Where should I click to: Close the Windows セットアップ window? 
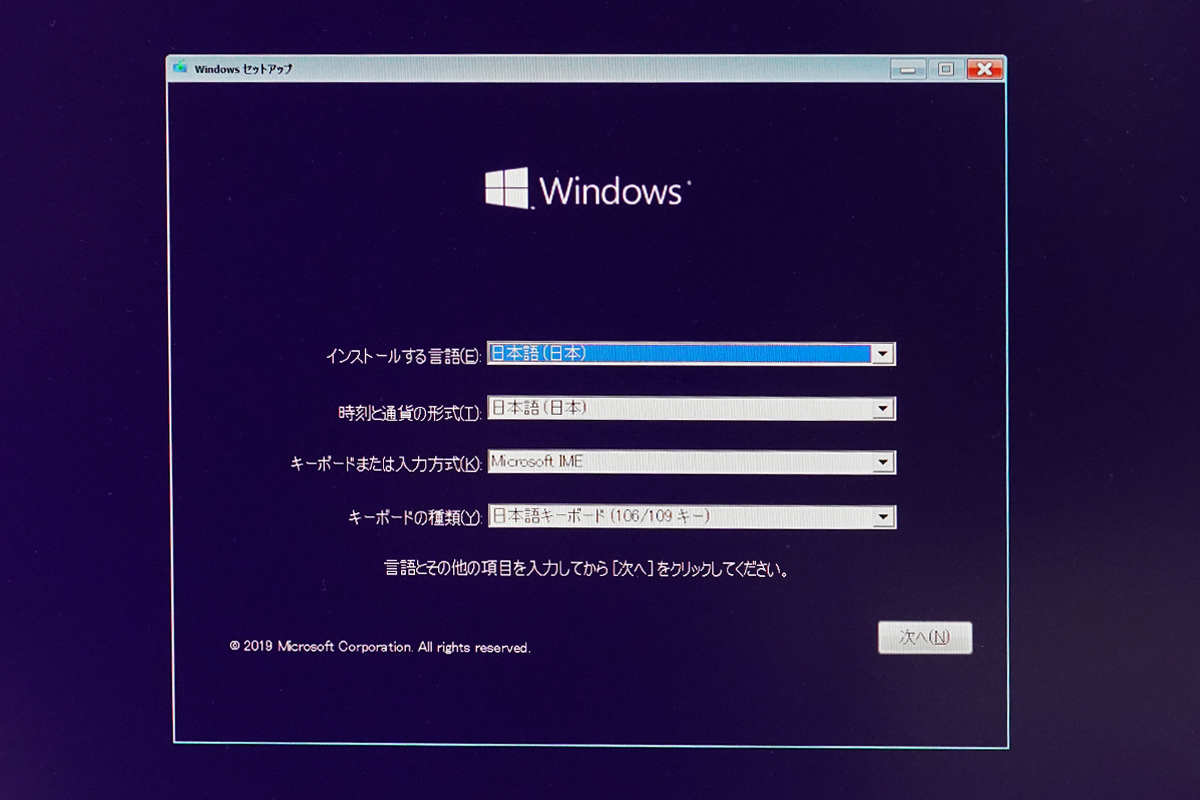click(x=984, y=70)
